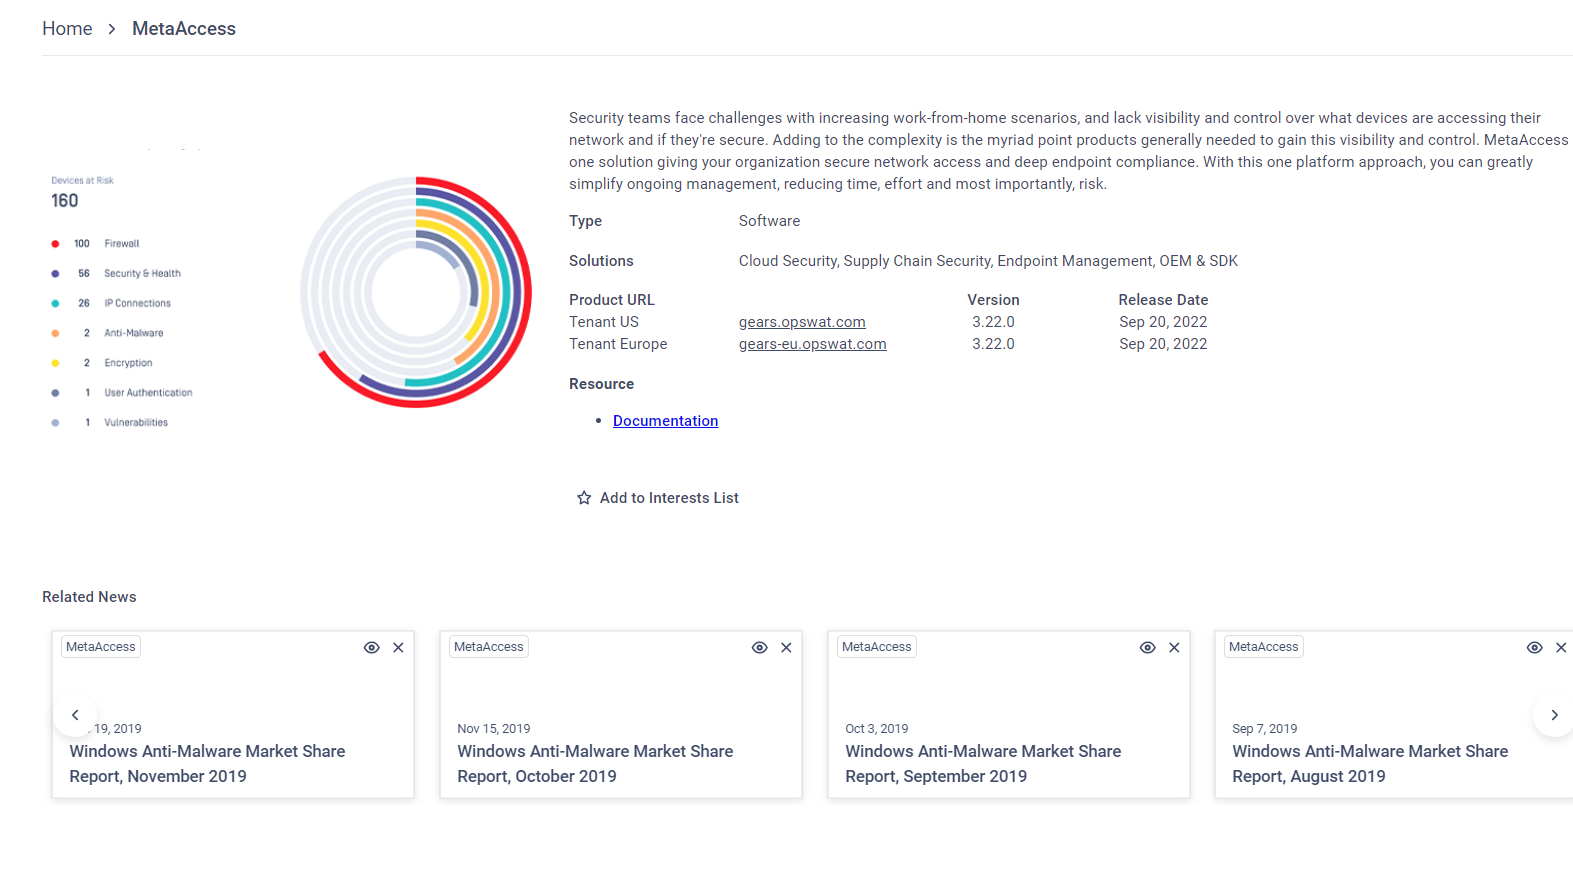Go to next related news slide
The image size is (1573, 878).
tap(1553, 715)
